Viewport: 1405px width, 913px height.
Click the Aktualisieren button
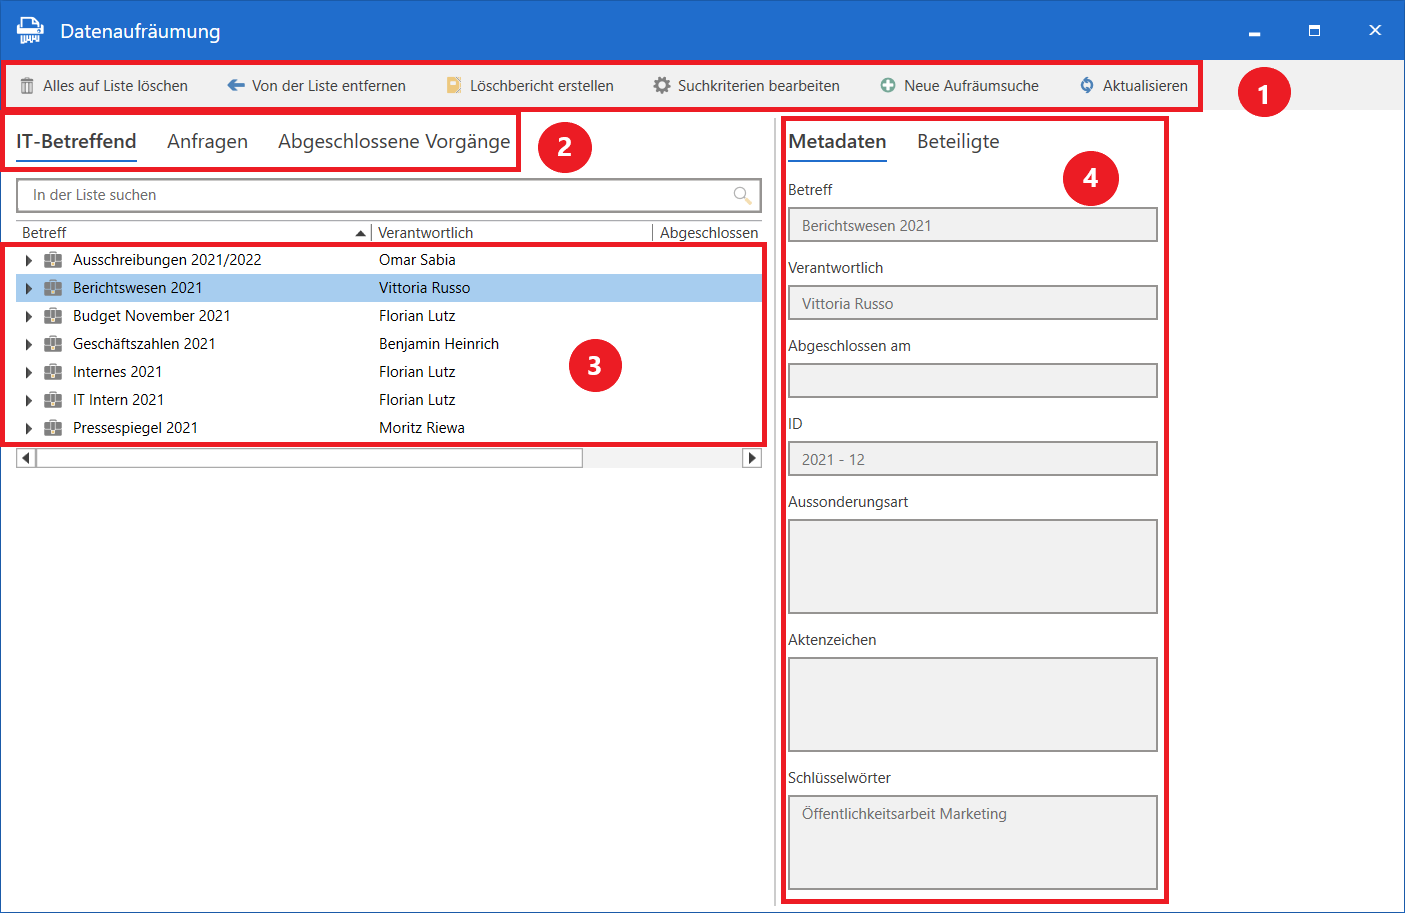click(1134, 86)
